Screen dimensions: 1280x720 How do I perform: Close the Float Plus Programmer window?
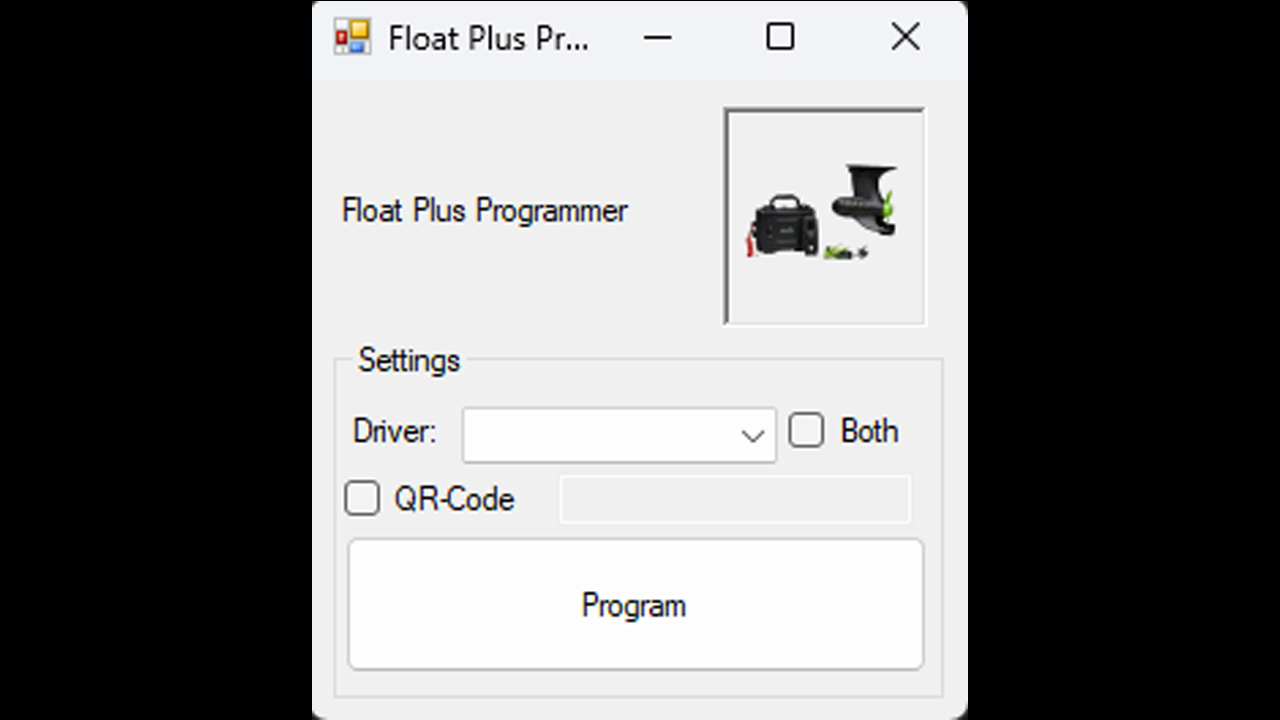[905, 37]
